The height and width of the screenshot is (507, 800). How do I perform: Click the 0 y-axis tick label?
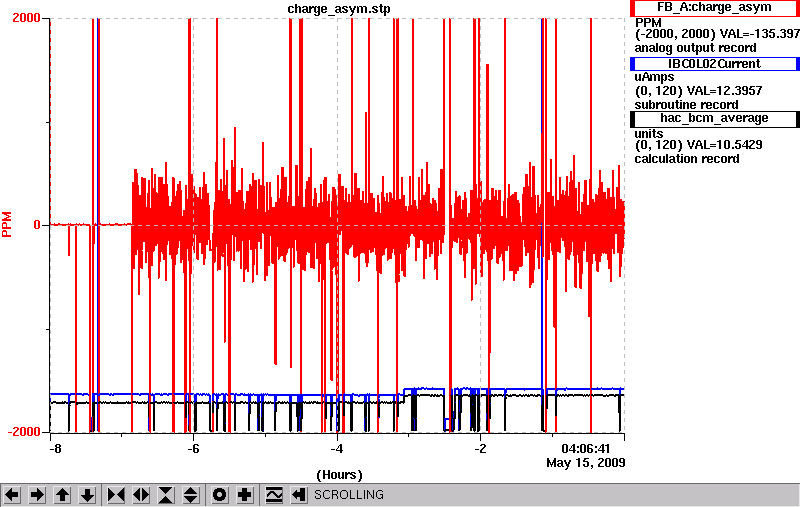click(37, 225)
